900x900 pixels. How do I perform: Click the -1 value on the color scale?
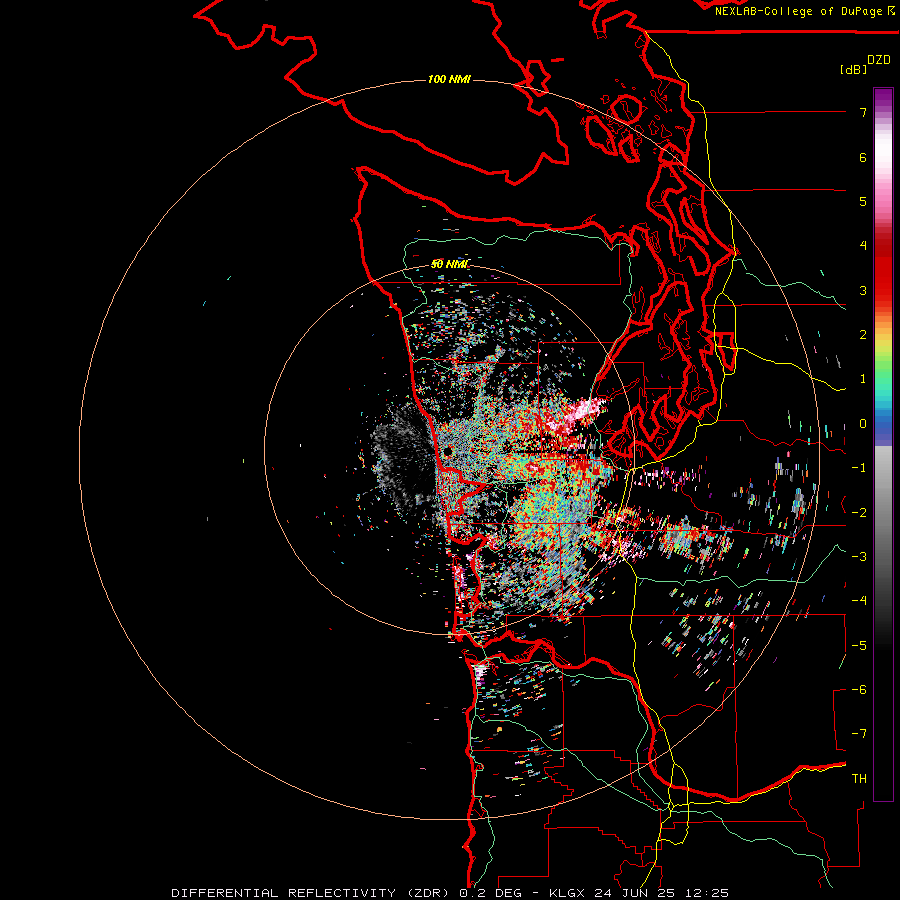pyautogui.click(x=859, y=468)
